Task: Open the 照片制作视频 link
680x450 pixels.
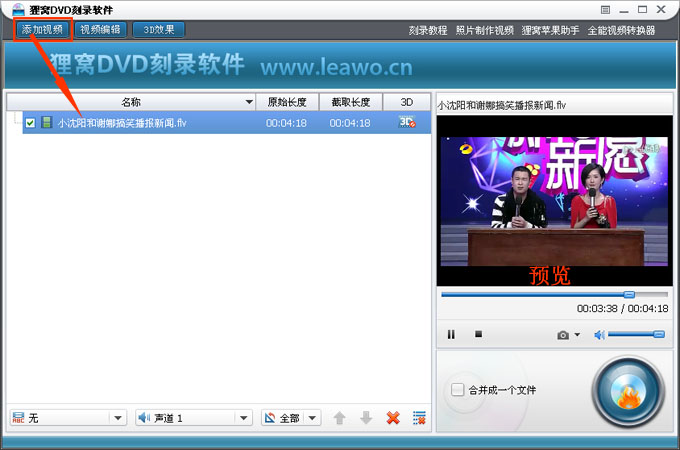Action: coord(484,30)
